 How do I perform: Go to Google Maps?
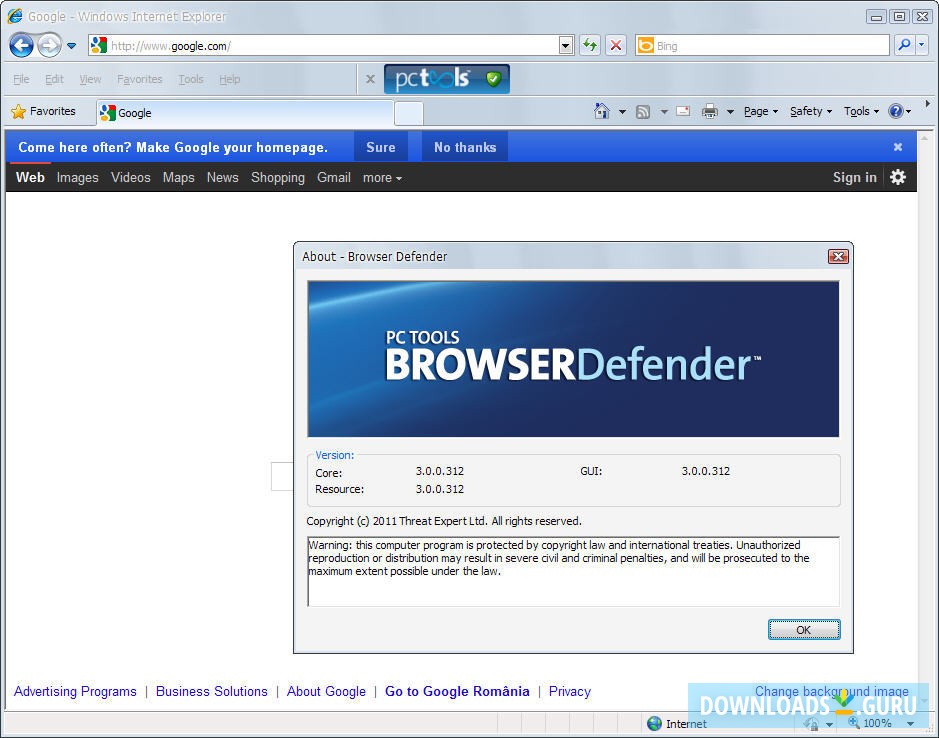pos(178,177)
